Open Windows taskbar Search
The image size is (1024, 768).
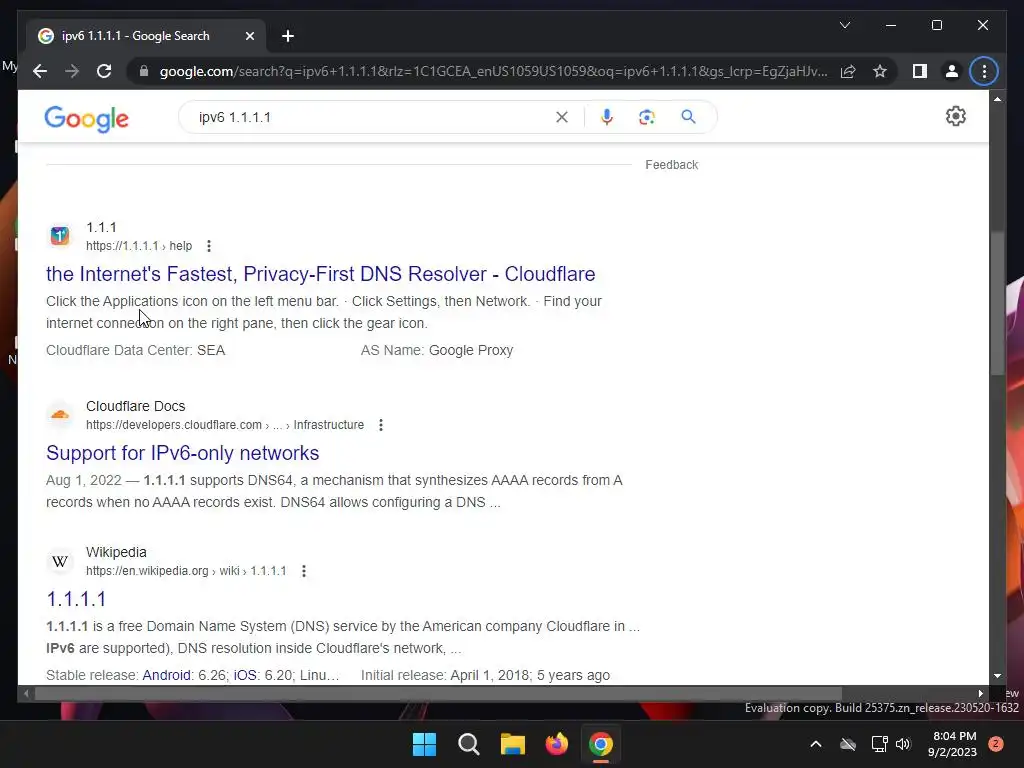pyautogui.click(x=469, y=744)
